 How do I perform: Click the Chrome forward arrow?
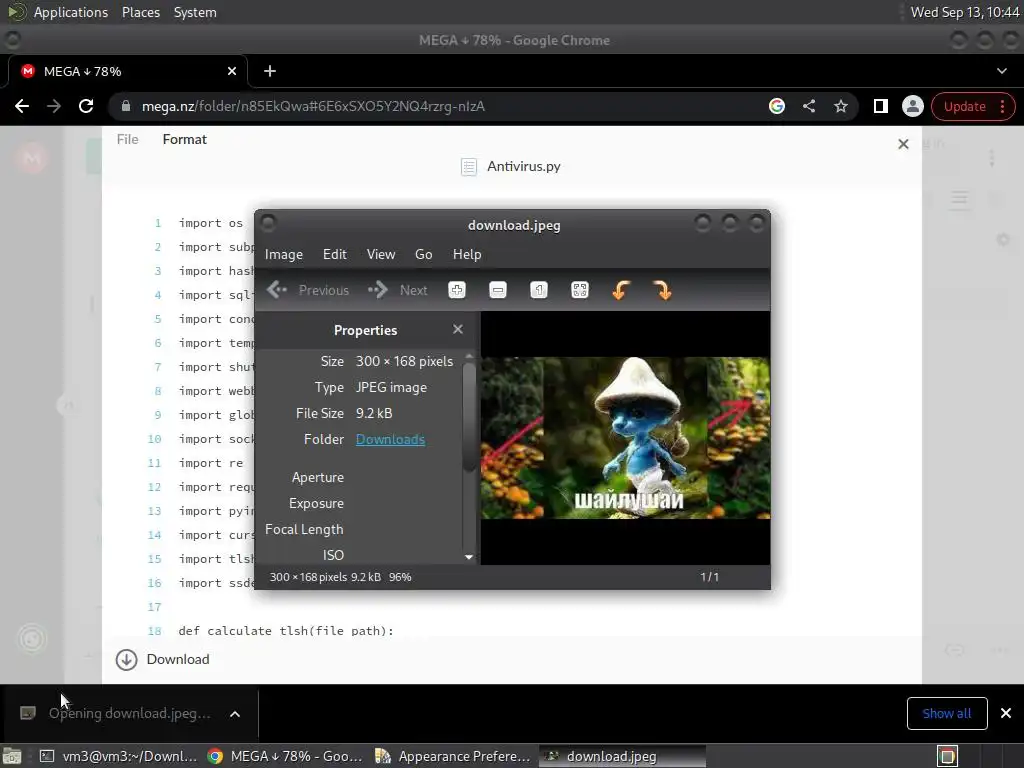coord(54,106)
